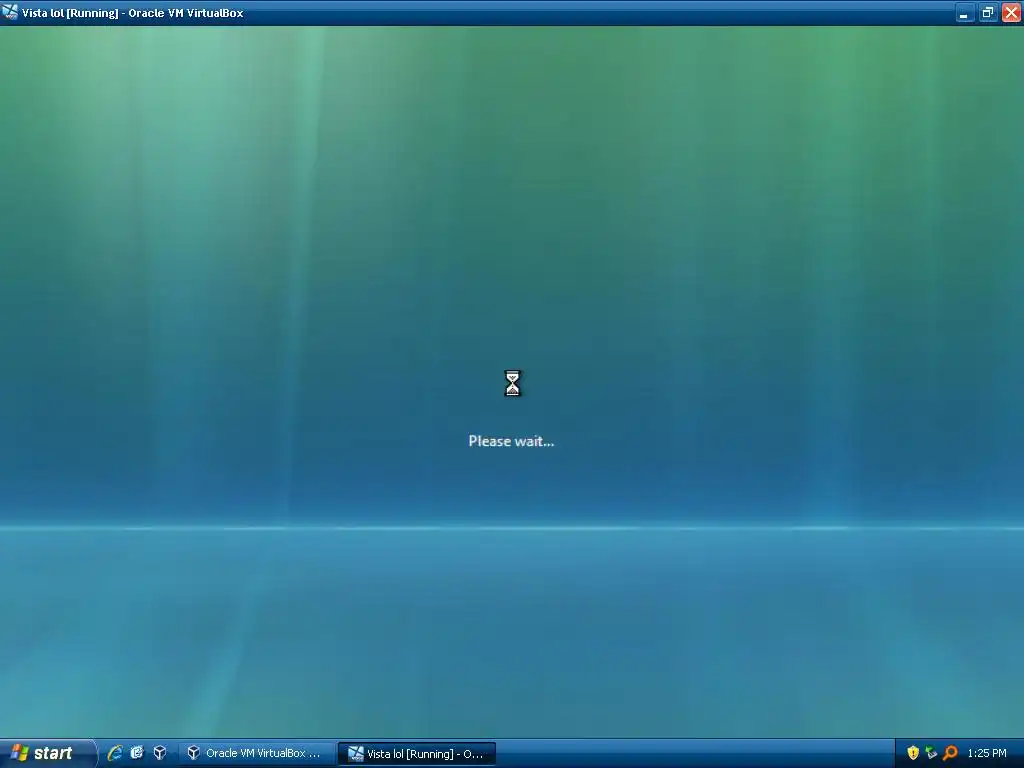This screenshot has height=768, width=1024.
Task: Launch VirtualBox from quick launch cube icon
Action: pyautogui.click(x=160, y=753)
